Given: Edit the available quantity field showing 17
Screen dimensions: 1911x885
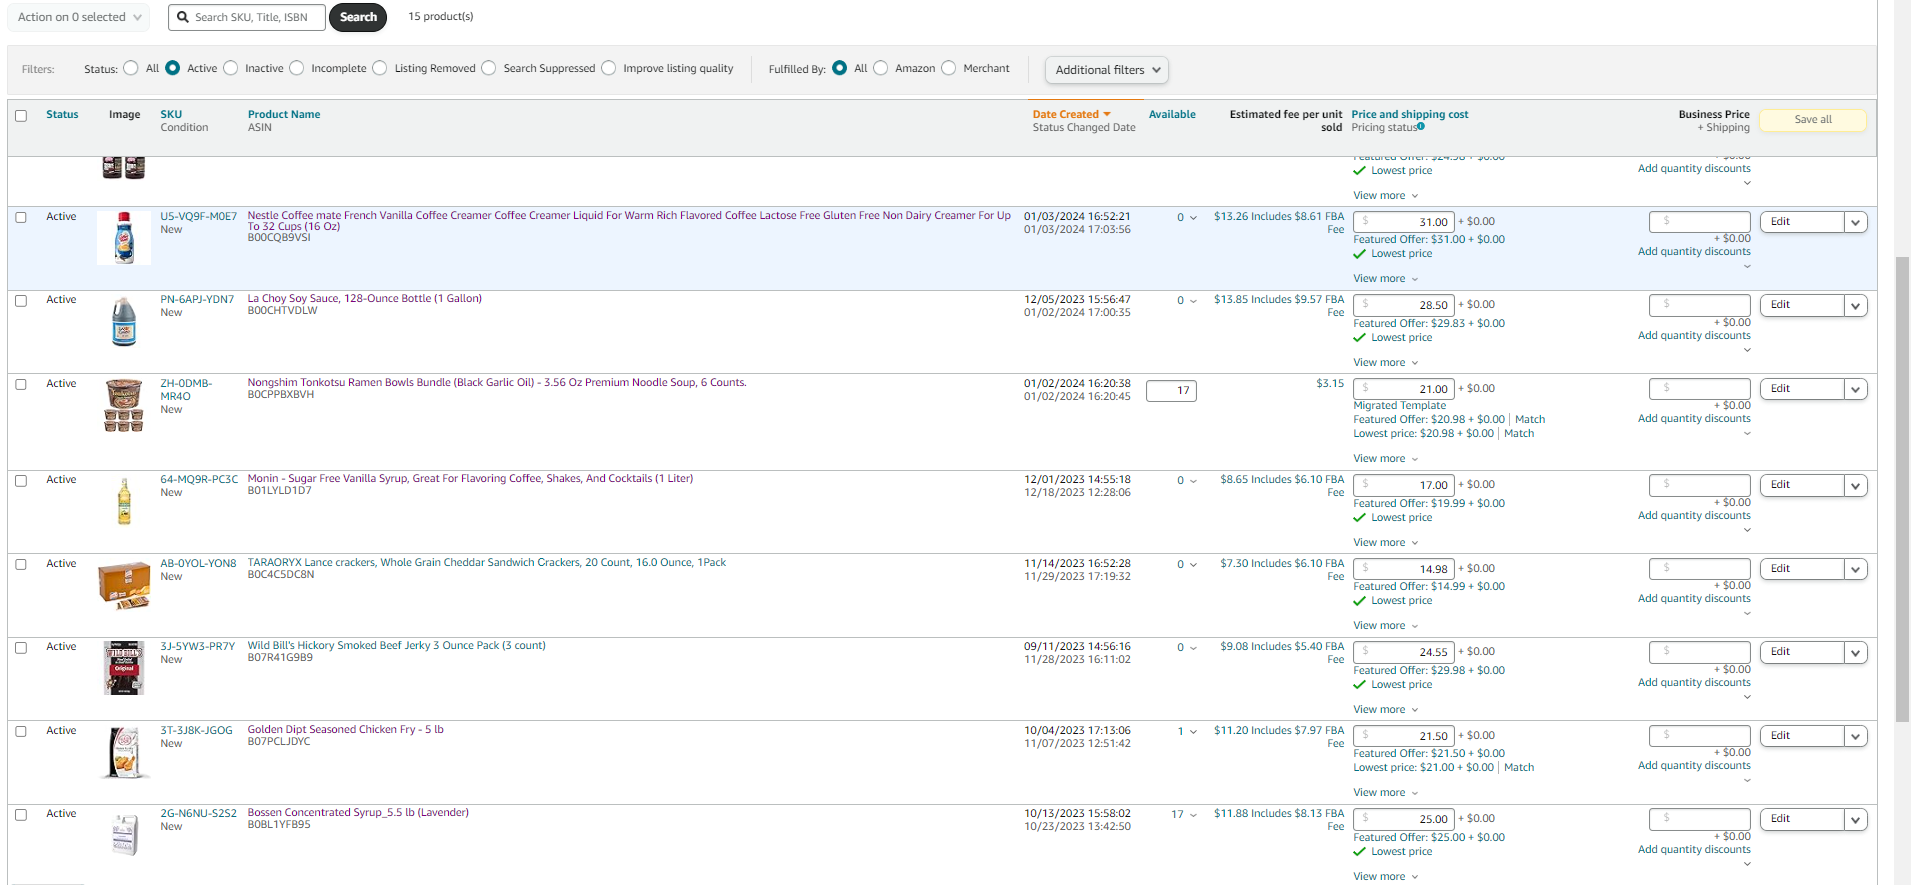Looking at the screenshot, I should pyautogui.click(x=1171, y=391).
